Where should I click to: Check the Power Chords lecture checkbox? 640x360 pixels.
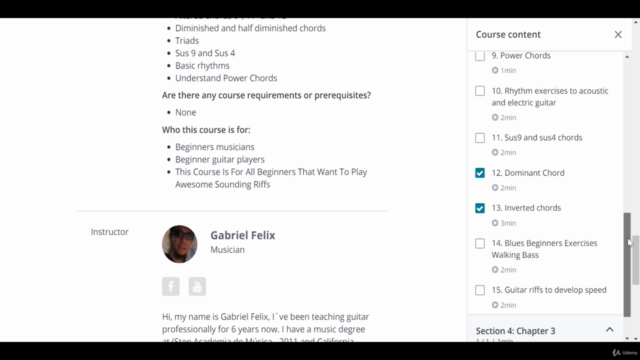(x=480, y=56)
